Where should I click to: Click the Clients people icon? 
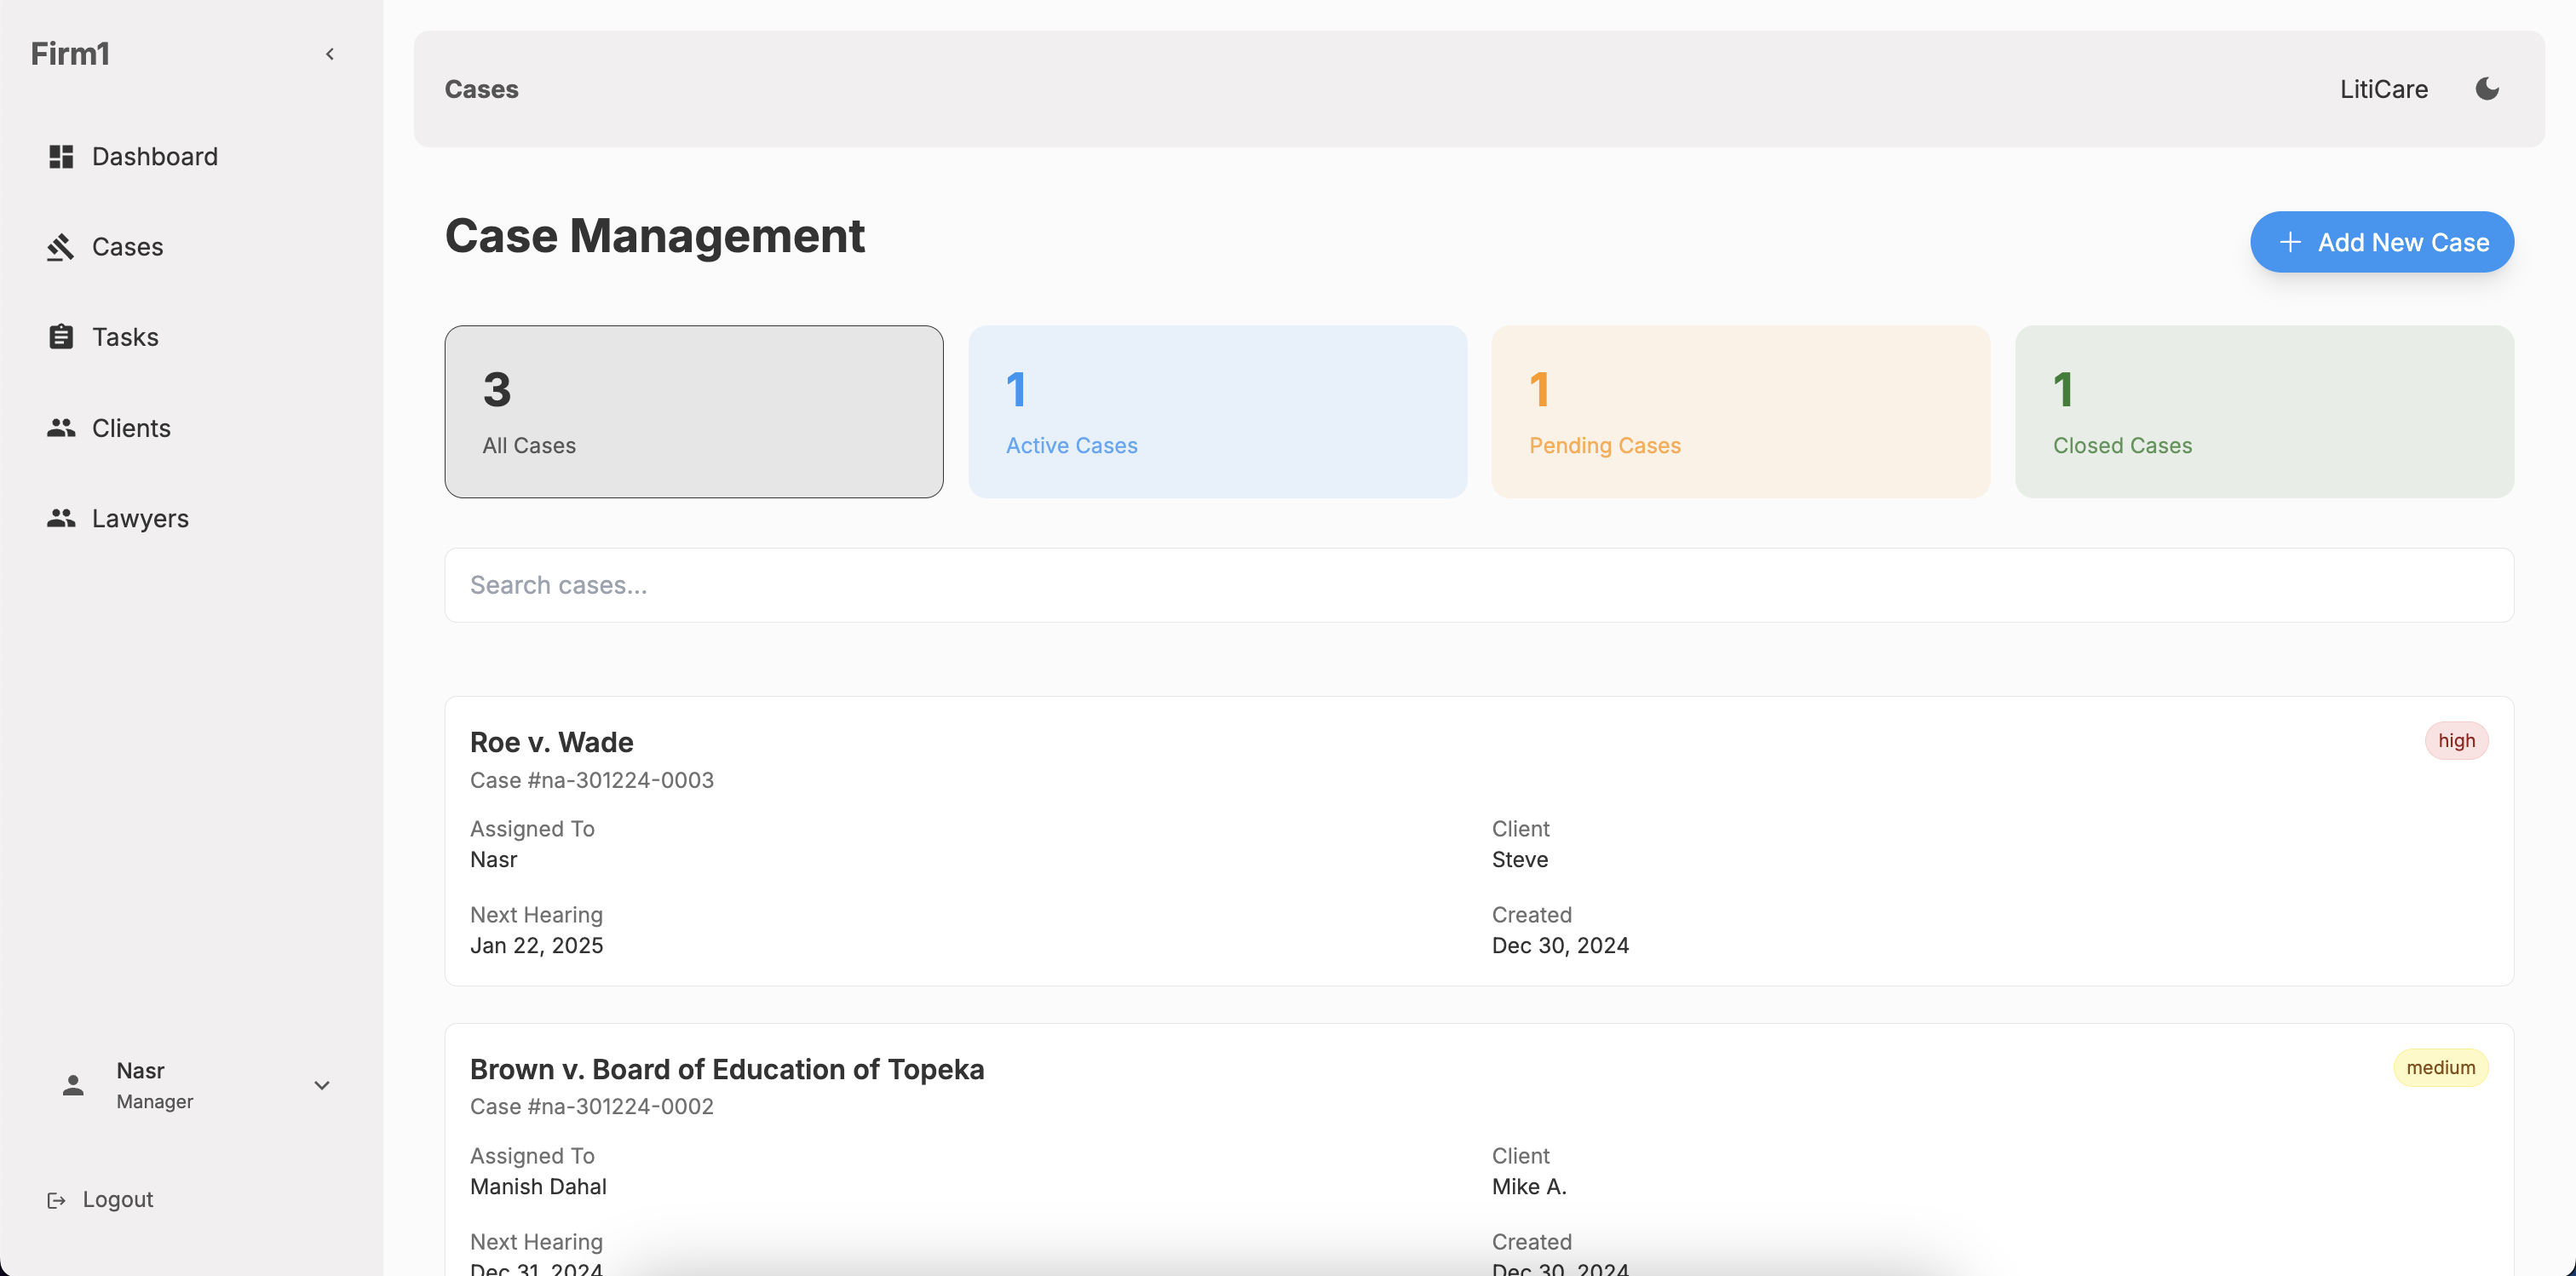pos(61,428)
